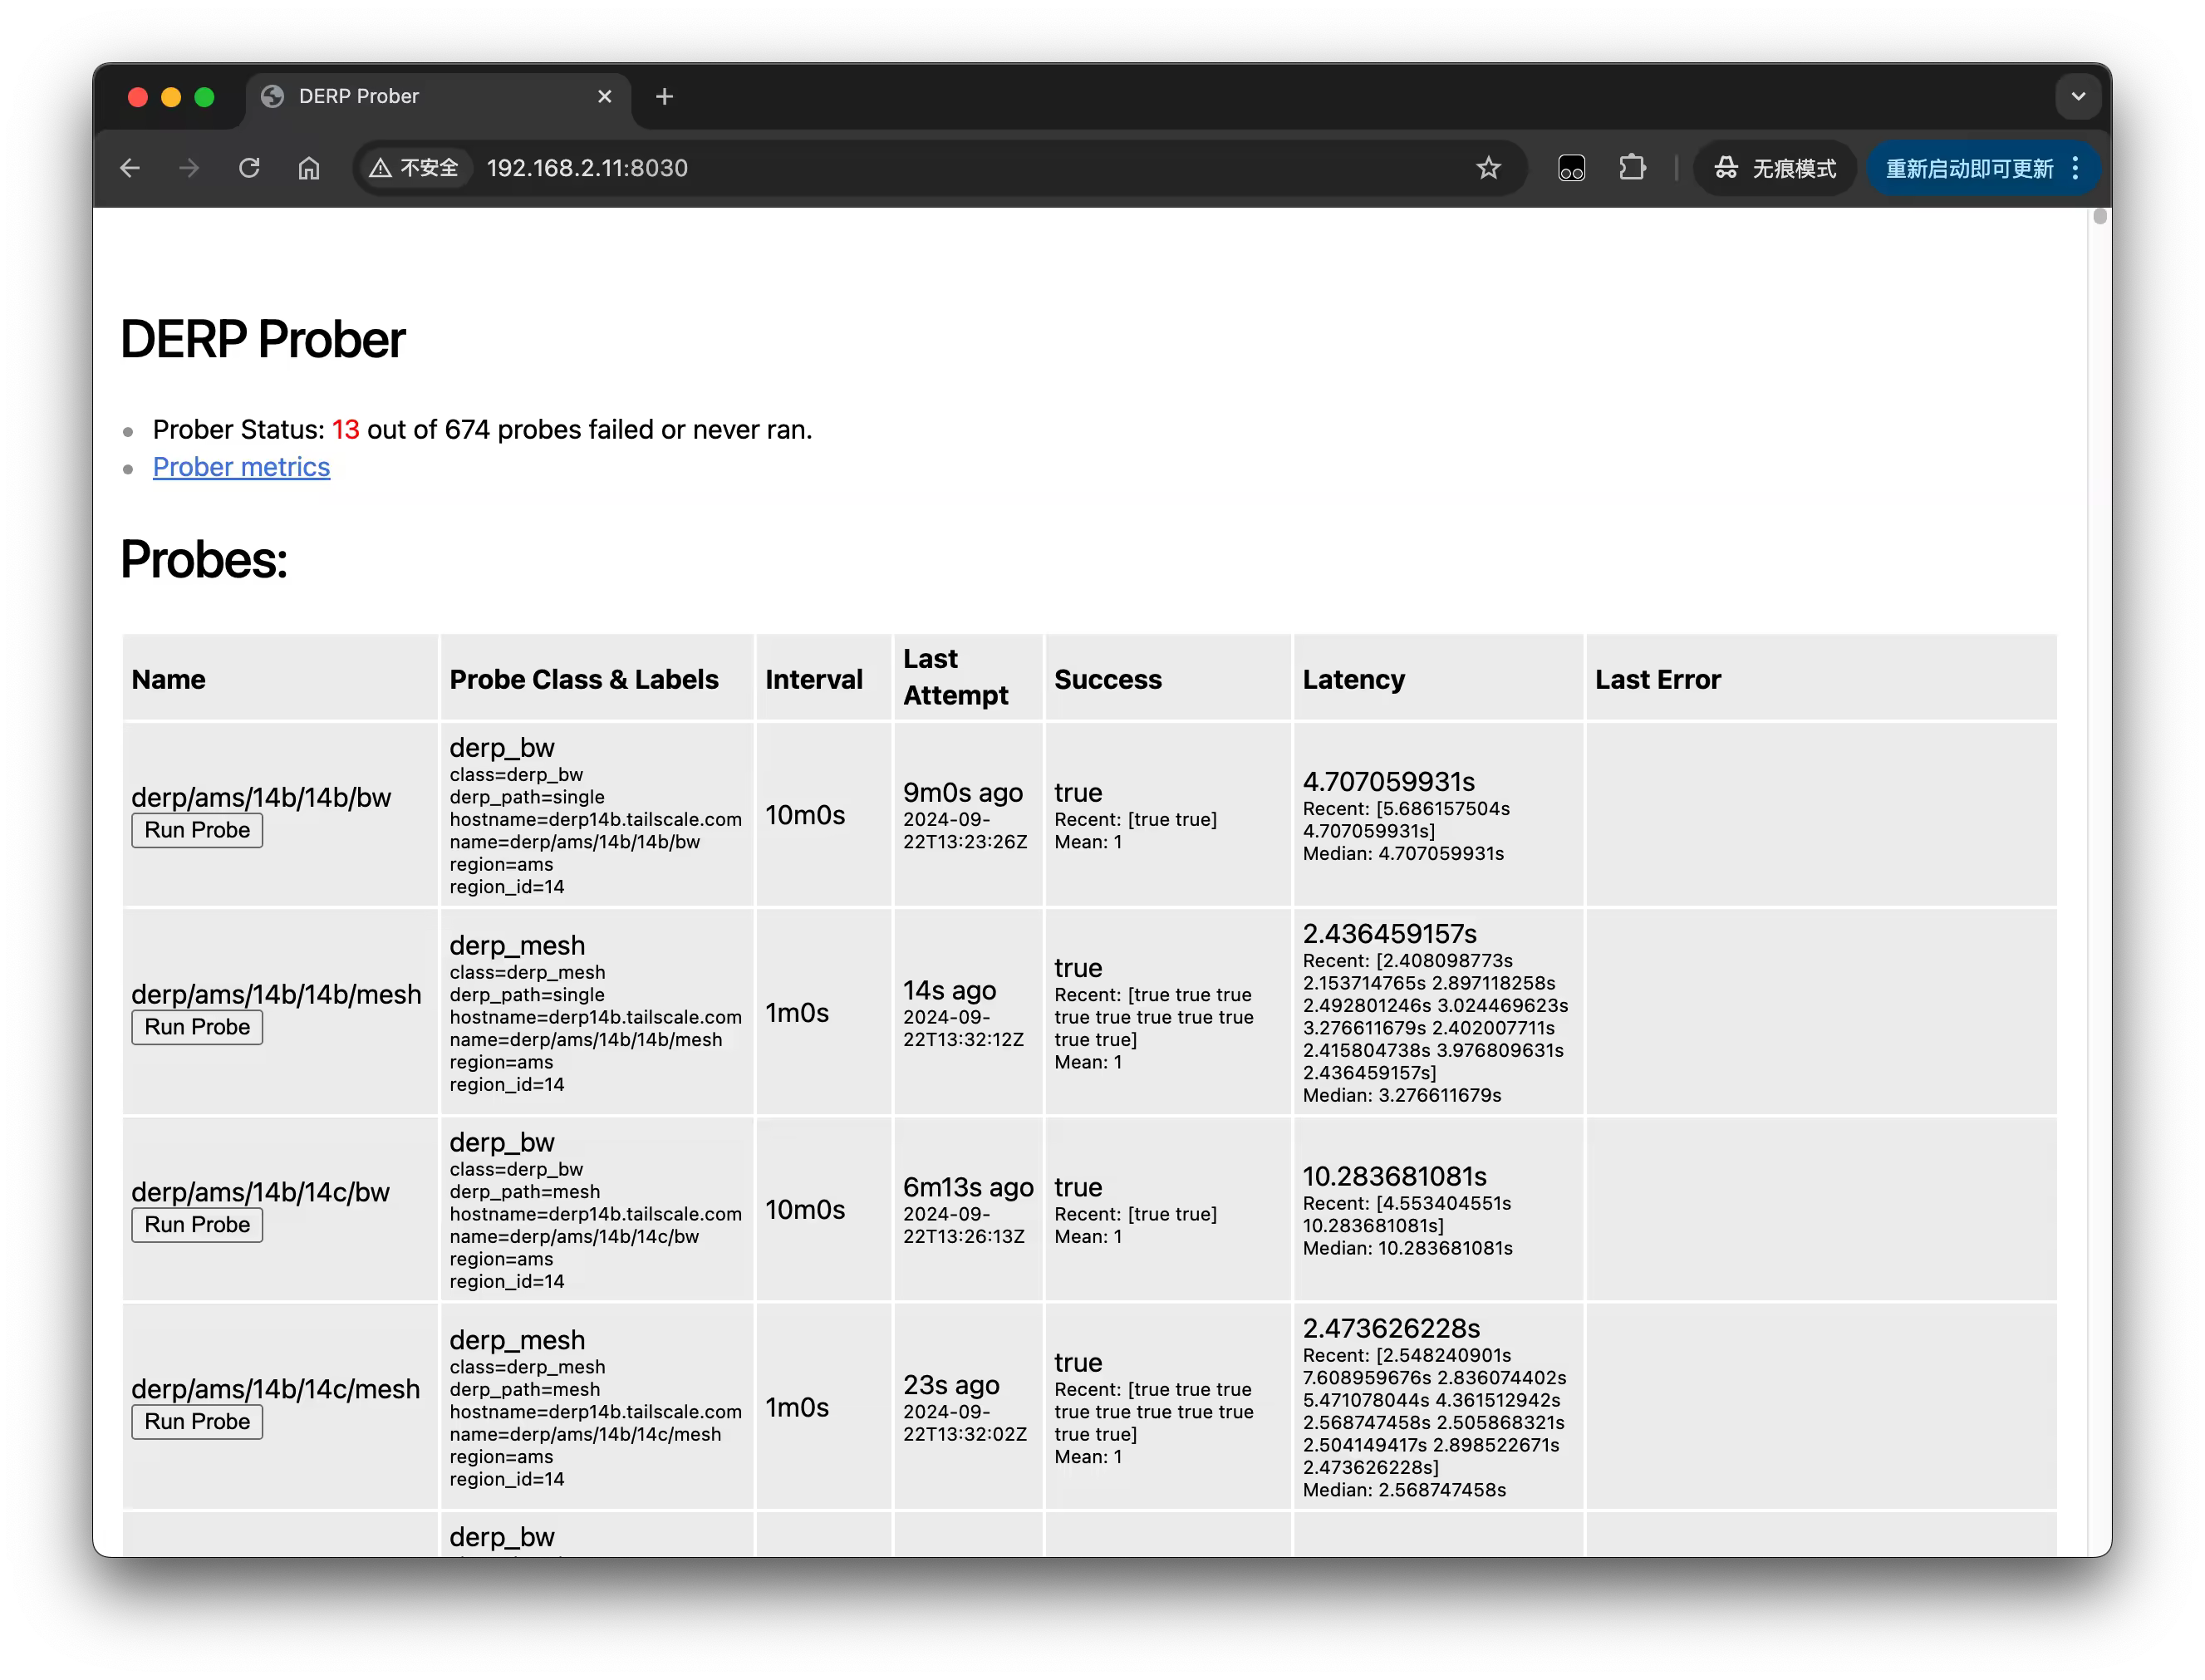The height and width of the screenshot is (1680, 2205).
Task: Click the 无痕模式 incognito indicator
Action: [x=1775, y=168]
